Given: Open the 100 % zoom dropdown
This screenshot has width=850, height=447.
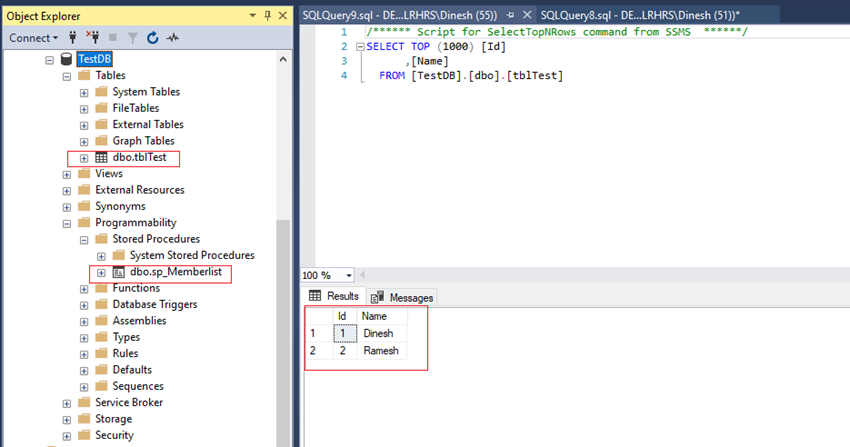Looking at the screenshot, I should [349, 275].
